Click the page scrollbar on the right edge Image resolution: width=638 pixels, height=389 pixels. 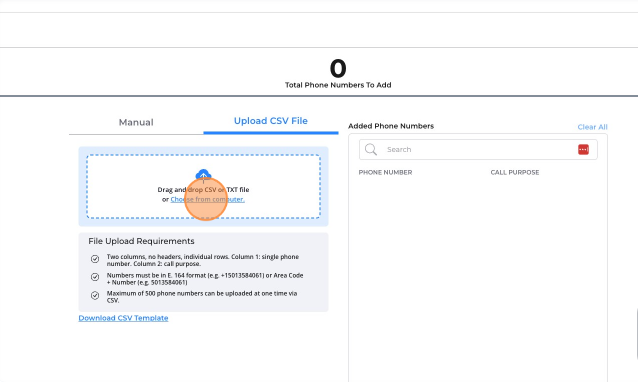[636, 334]
